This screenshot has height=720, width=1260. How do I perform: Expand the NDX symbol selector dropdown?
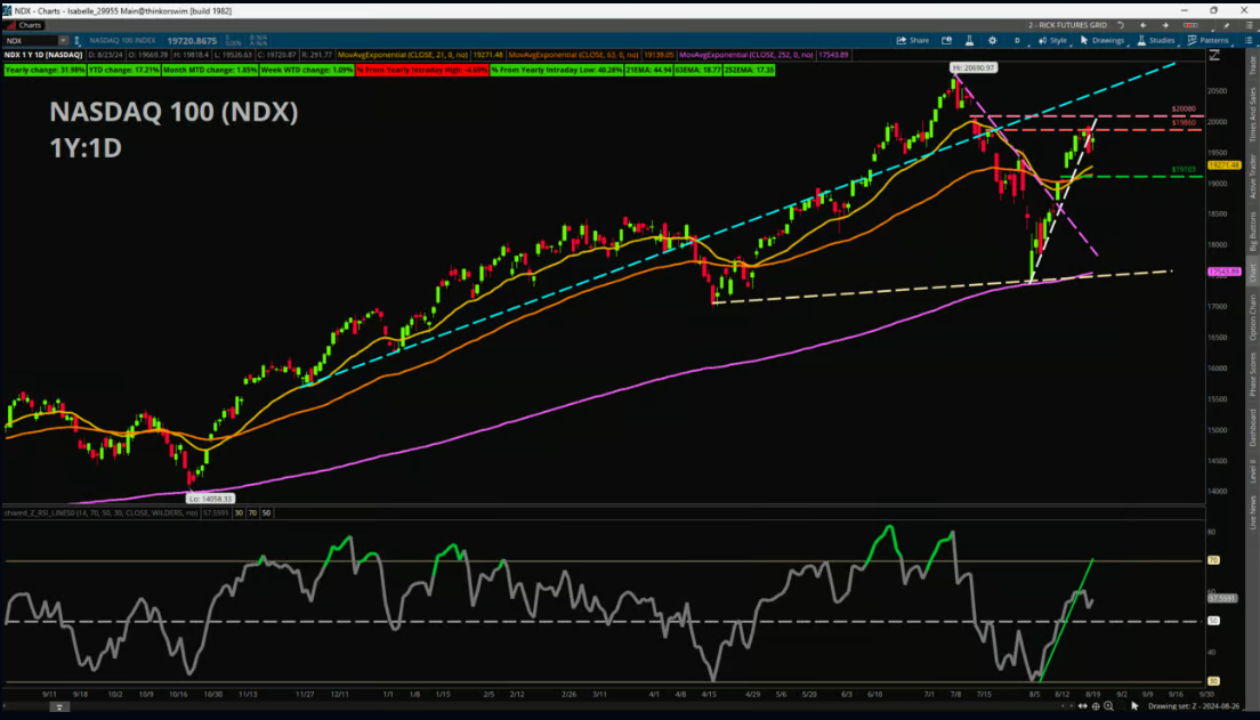pyautogui.click(x=65, y=41)
